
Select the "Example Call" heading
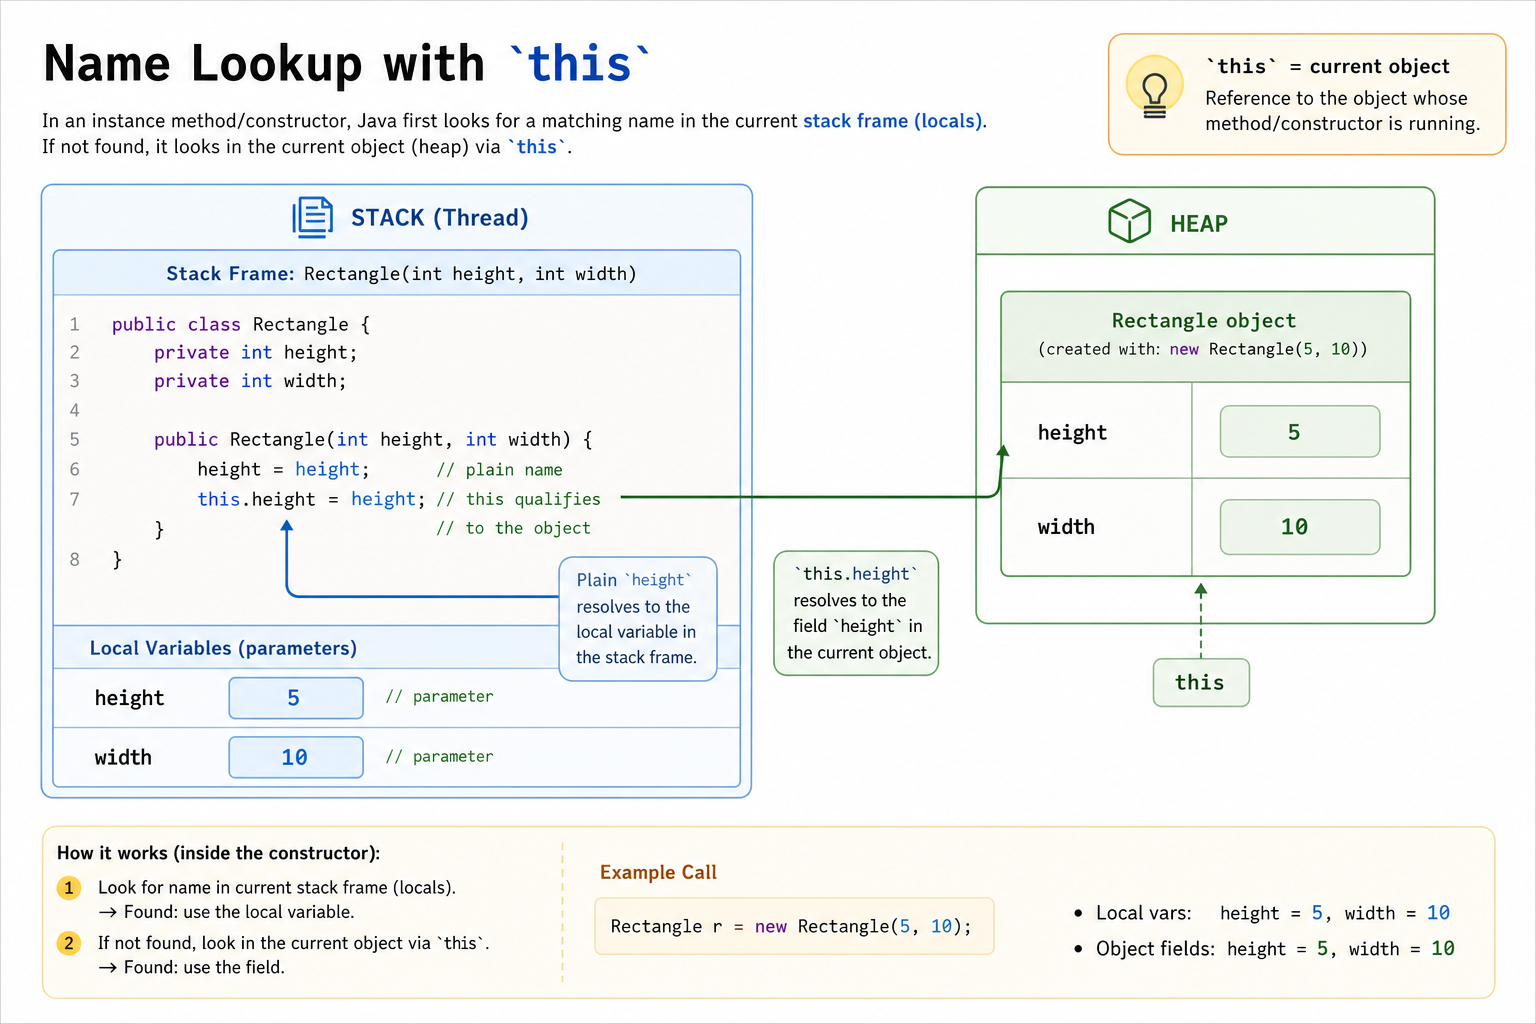658,872
